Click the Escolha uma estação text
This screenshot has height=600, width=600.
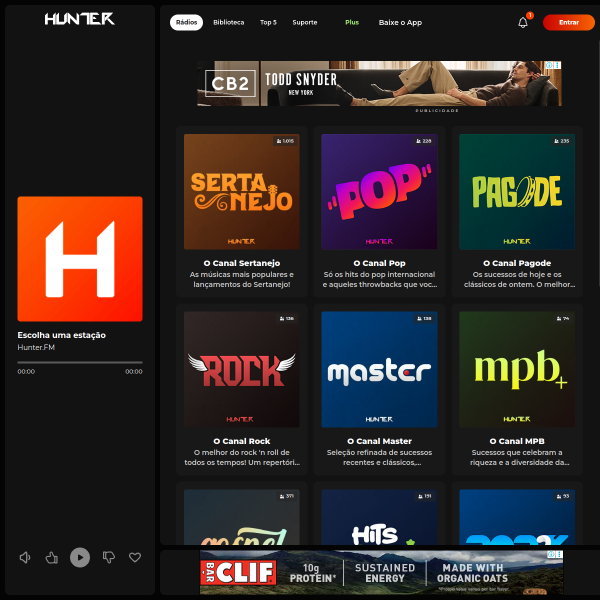[62, 335]
